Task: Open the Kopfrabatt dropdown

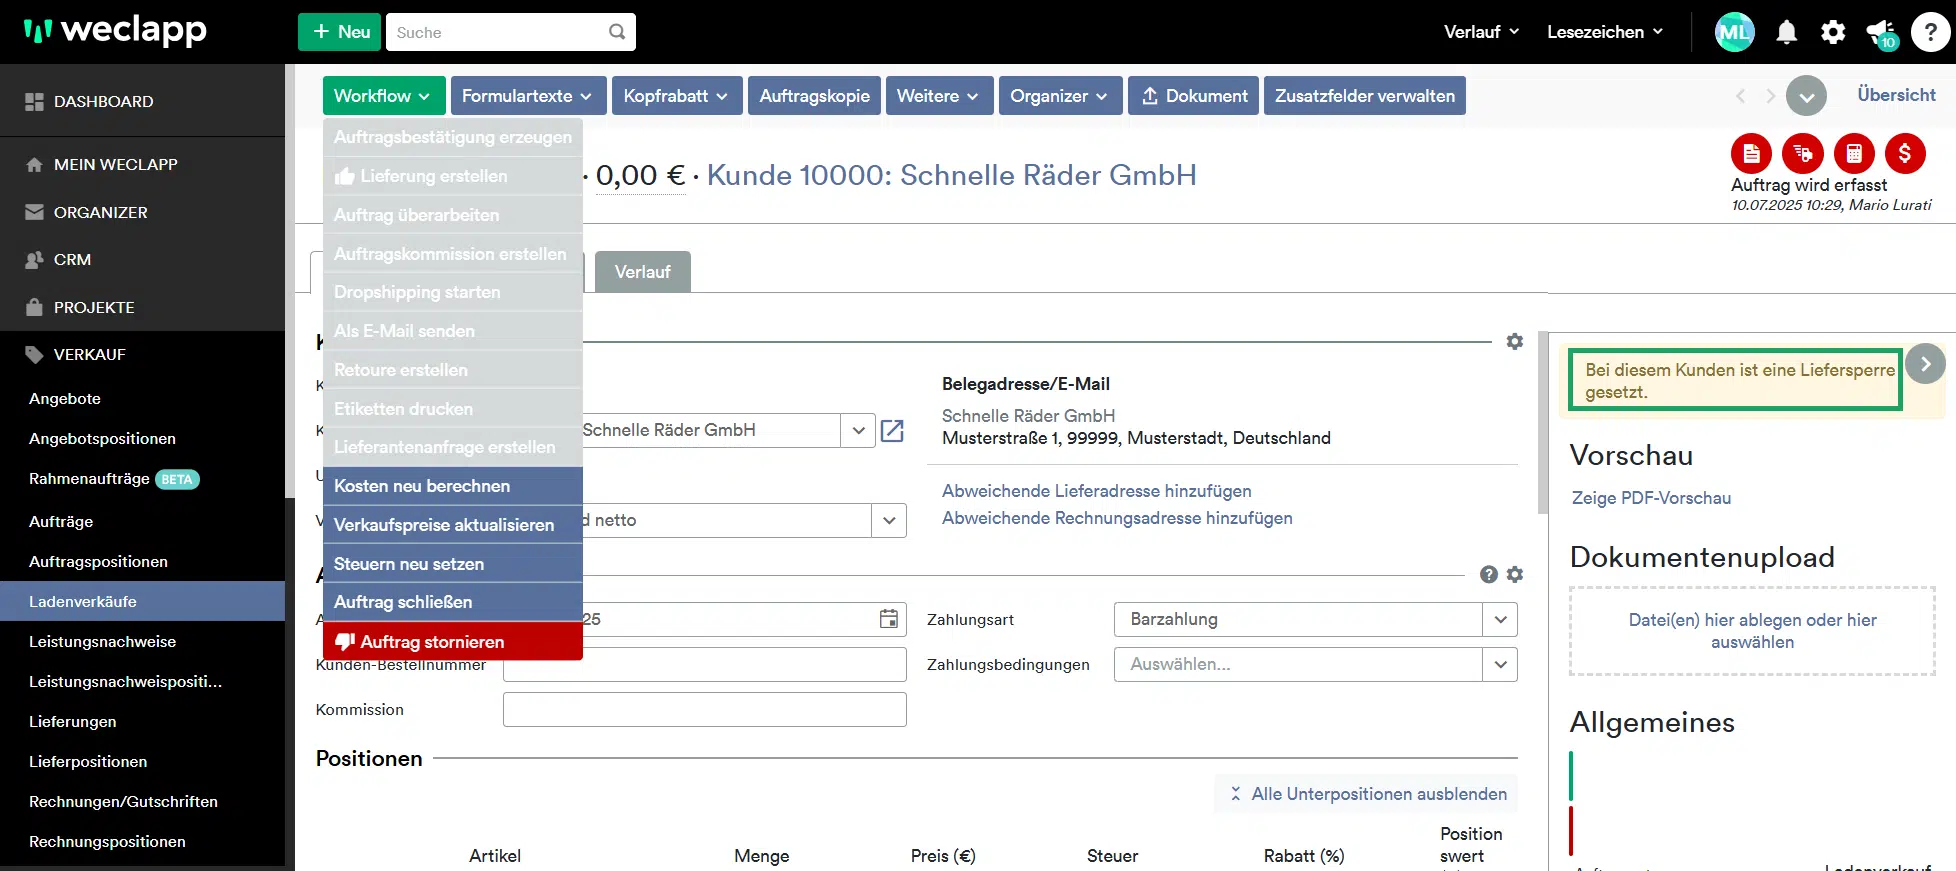Action: coord(677,96)
